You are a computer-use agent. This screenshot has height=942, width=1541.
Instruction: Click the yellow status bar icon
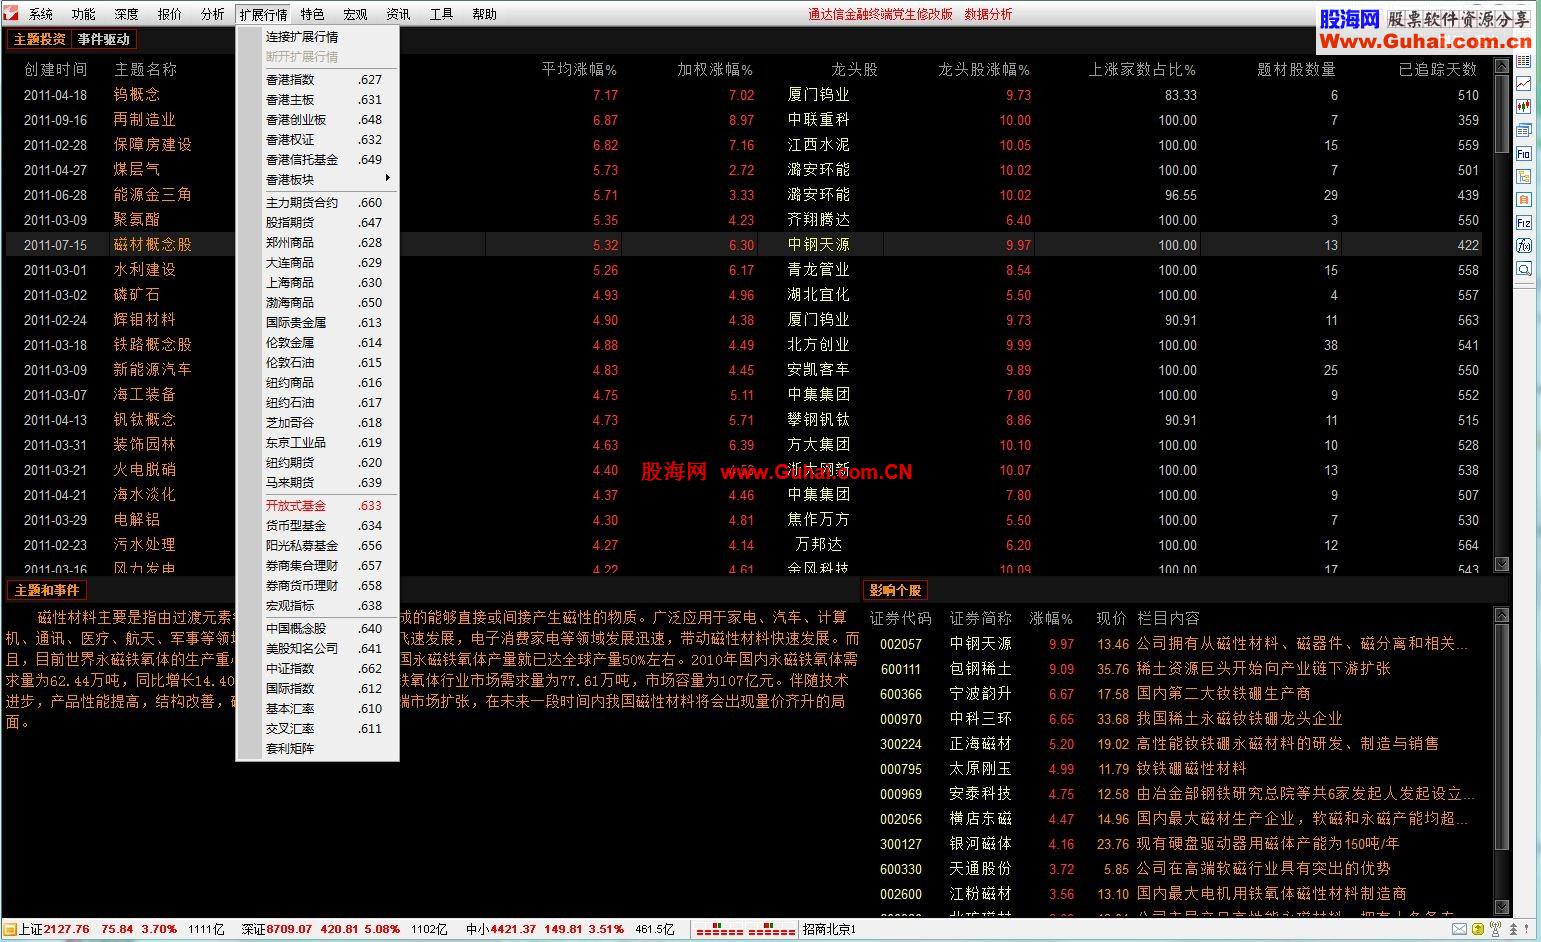pyautogui.click(x=1478, y=930)
